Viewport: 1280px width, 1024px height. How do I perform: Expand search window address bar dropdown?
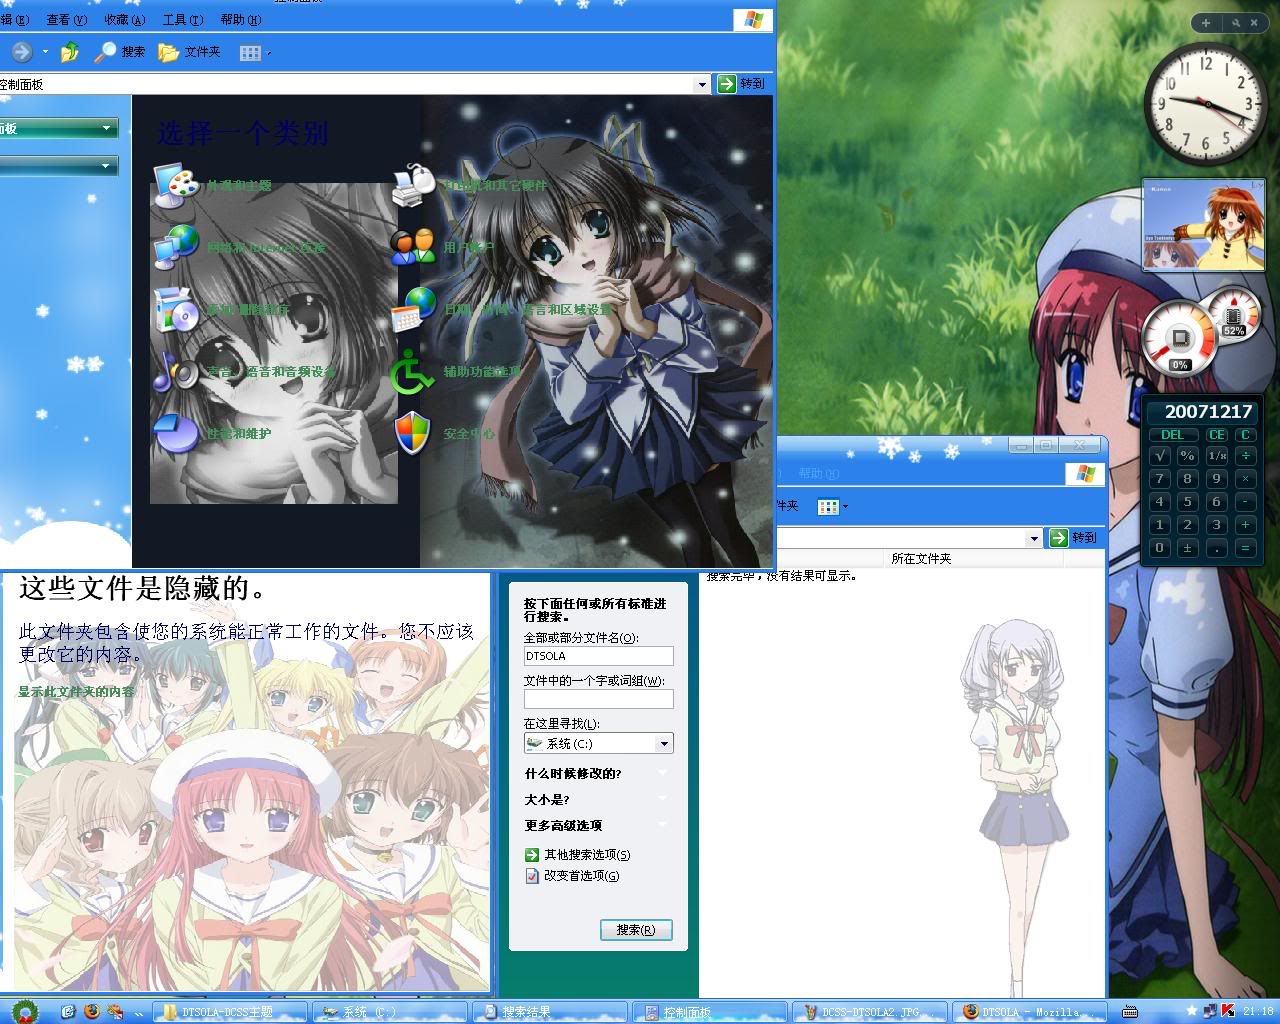1034,538
